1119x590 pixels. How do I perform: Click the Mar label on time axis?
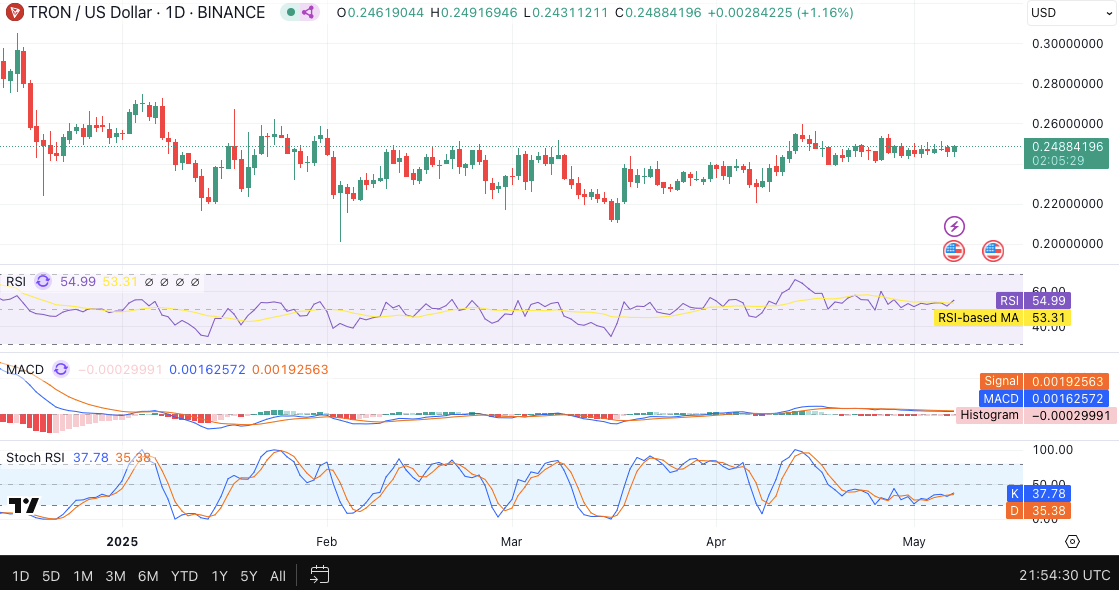(512, 541)
